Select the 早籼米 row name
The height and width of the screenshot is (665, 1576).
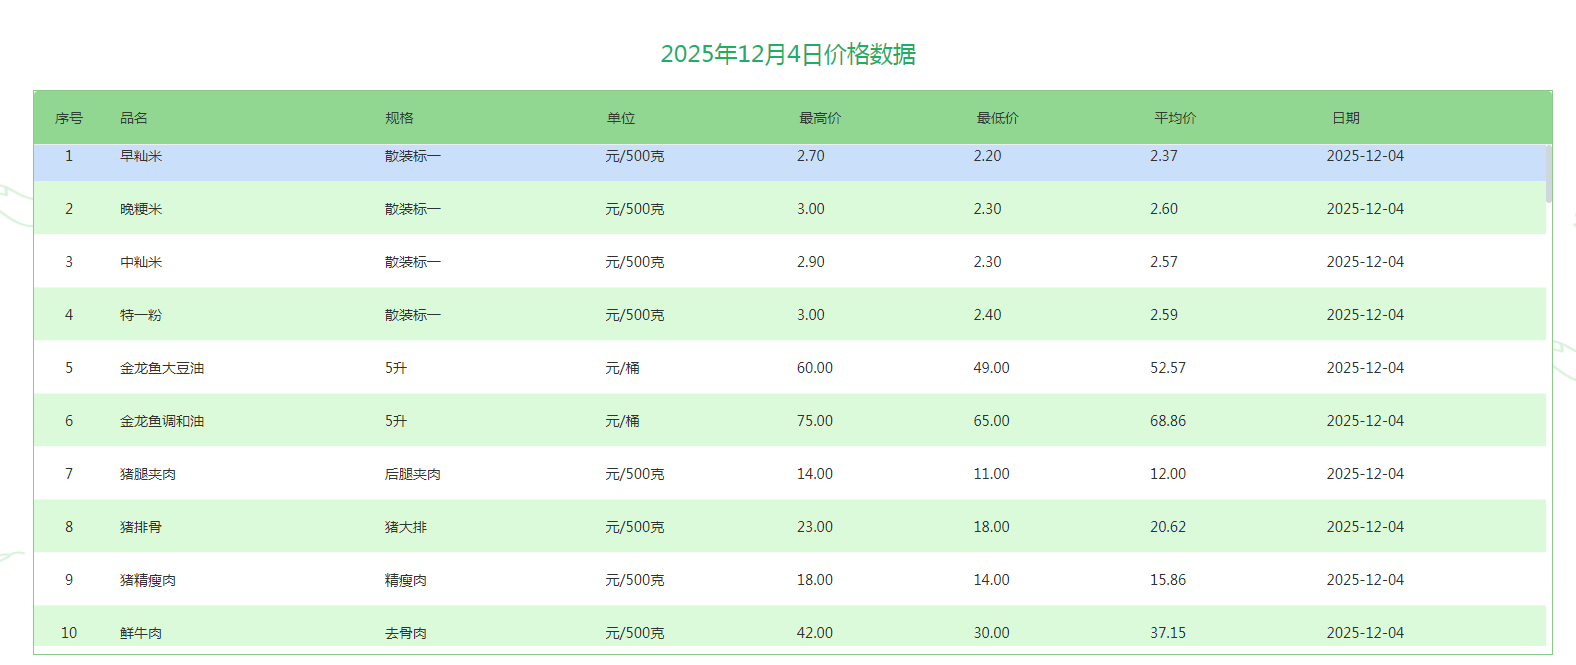[x=141, y=156]
